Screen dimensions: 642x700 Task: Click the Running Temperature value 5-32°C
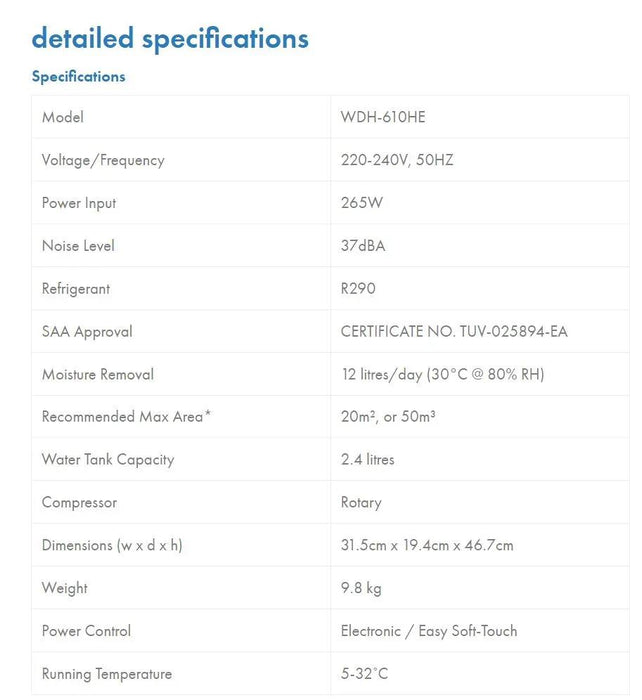[x=364, y=674]
